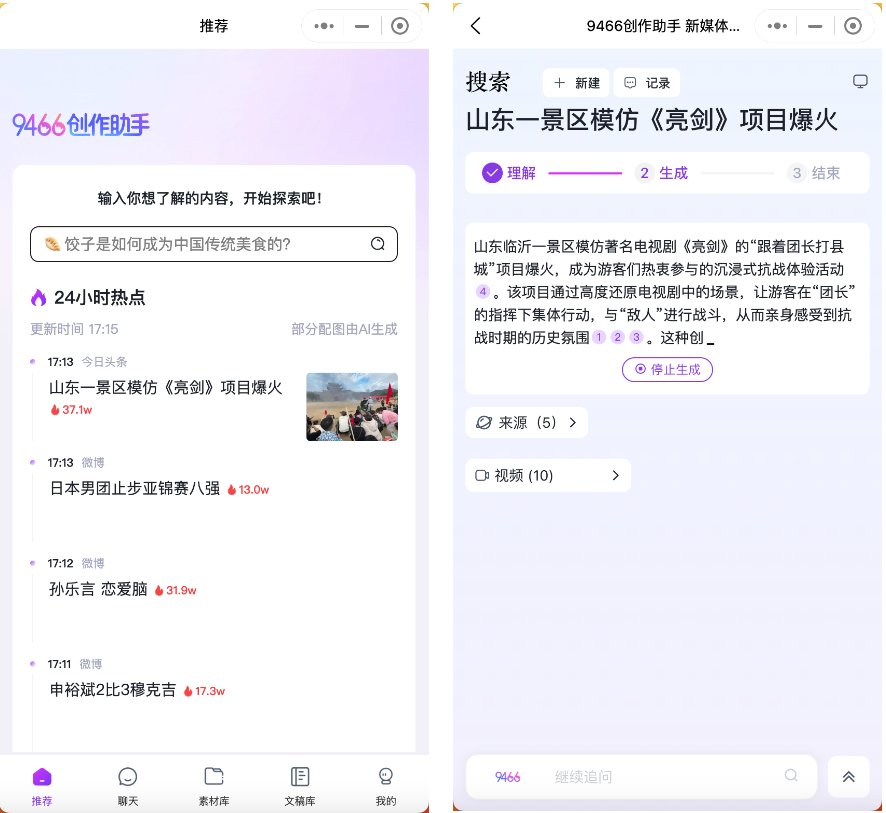The height and width of the screenshot is (813, 886).
Task: Click the 37.1w heat count
Action: point(71,410)
